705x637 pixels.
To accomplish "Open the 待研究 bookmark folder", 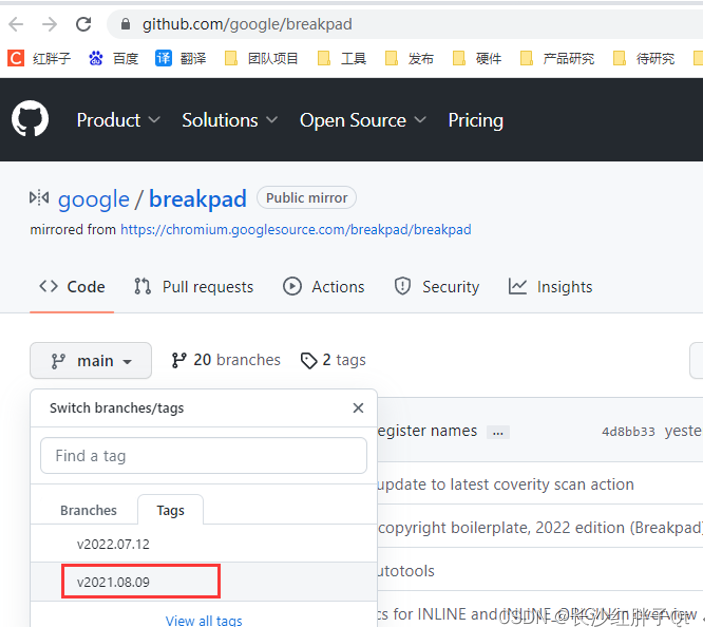I will click(x=644, y=58).
